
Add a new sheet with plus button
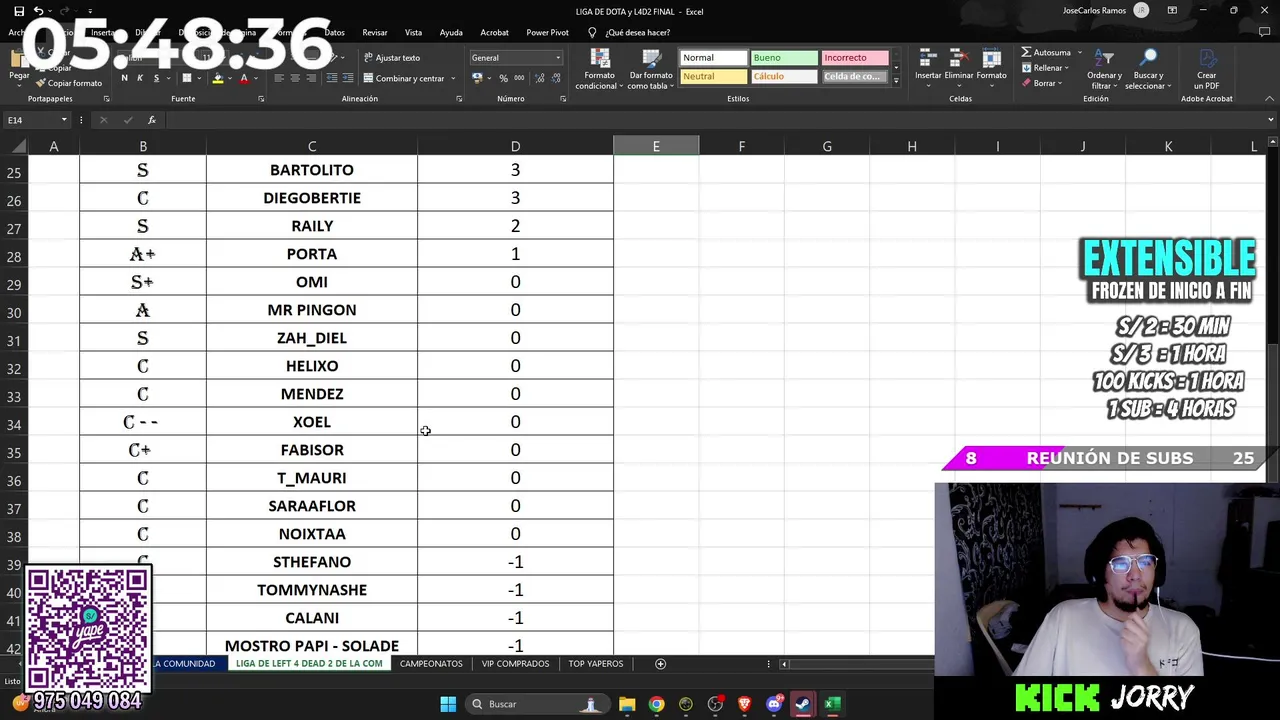(x=660, y=664)
